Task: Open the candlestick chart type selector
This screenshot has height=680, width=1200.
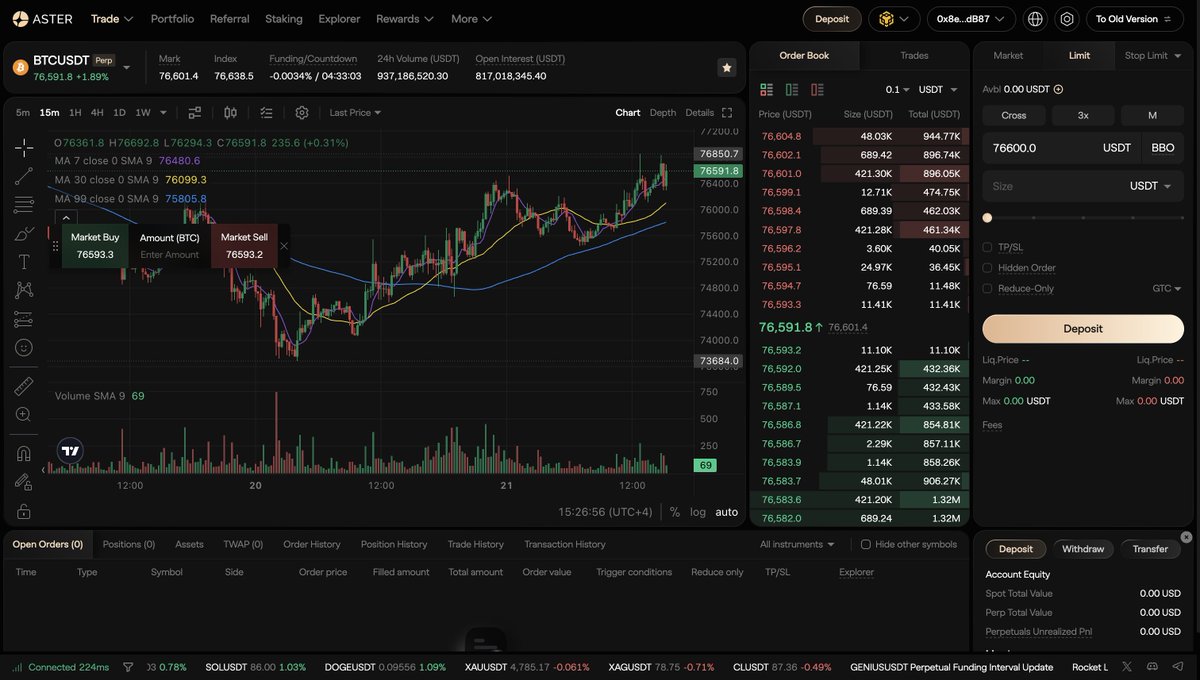Action: [x=231, y=113]
